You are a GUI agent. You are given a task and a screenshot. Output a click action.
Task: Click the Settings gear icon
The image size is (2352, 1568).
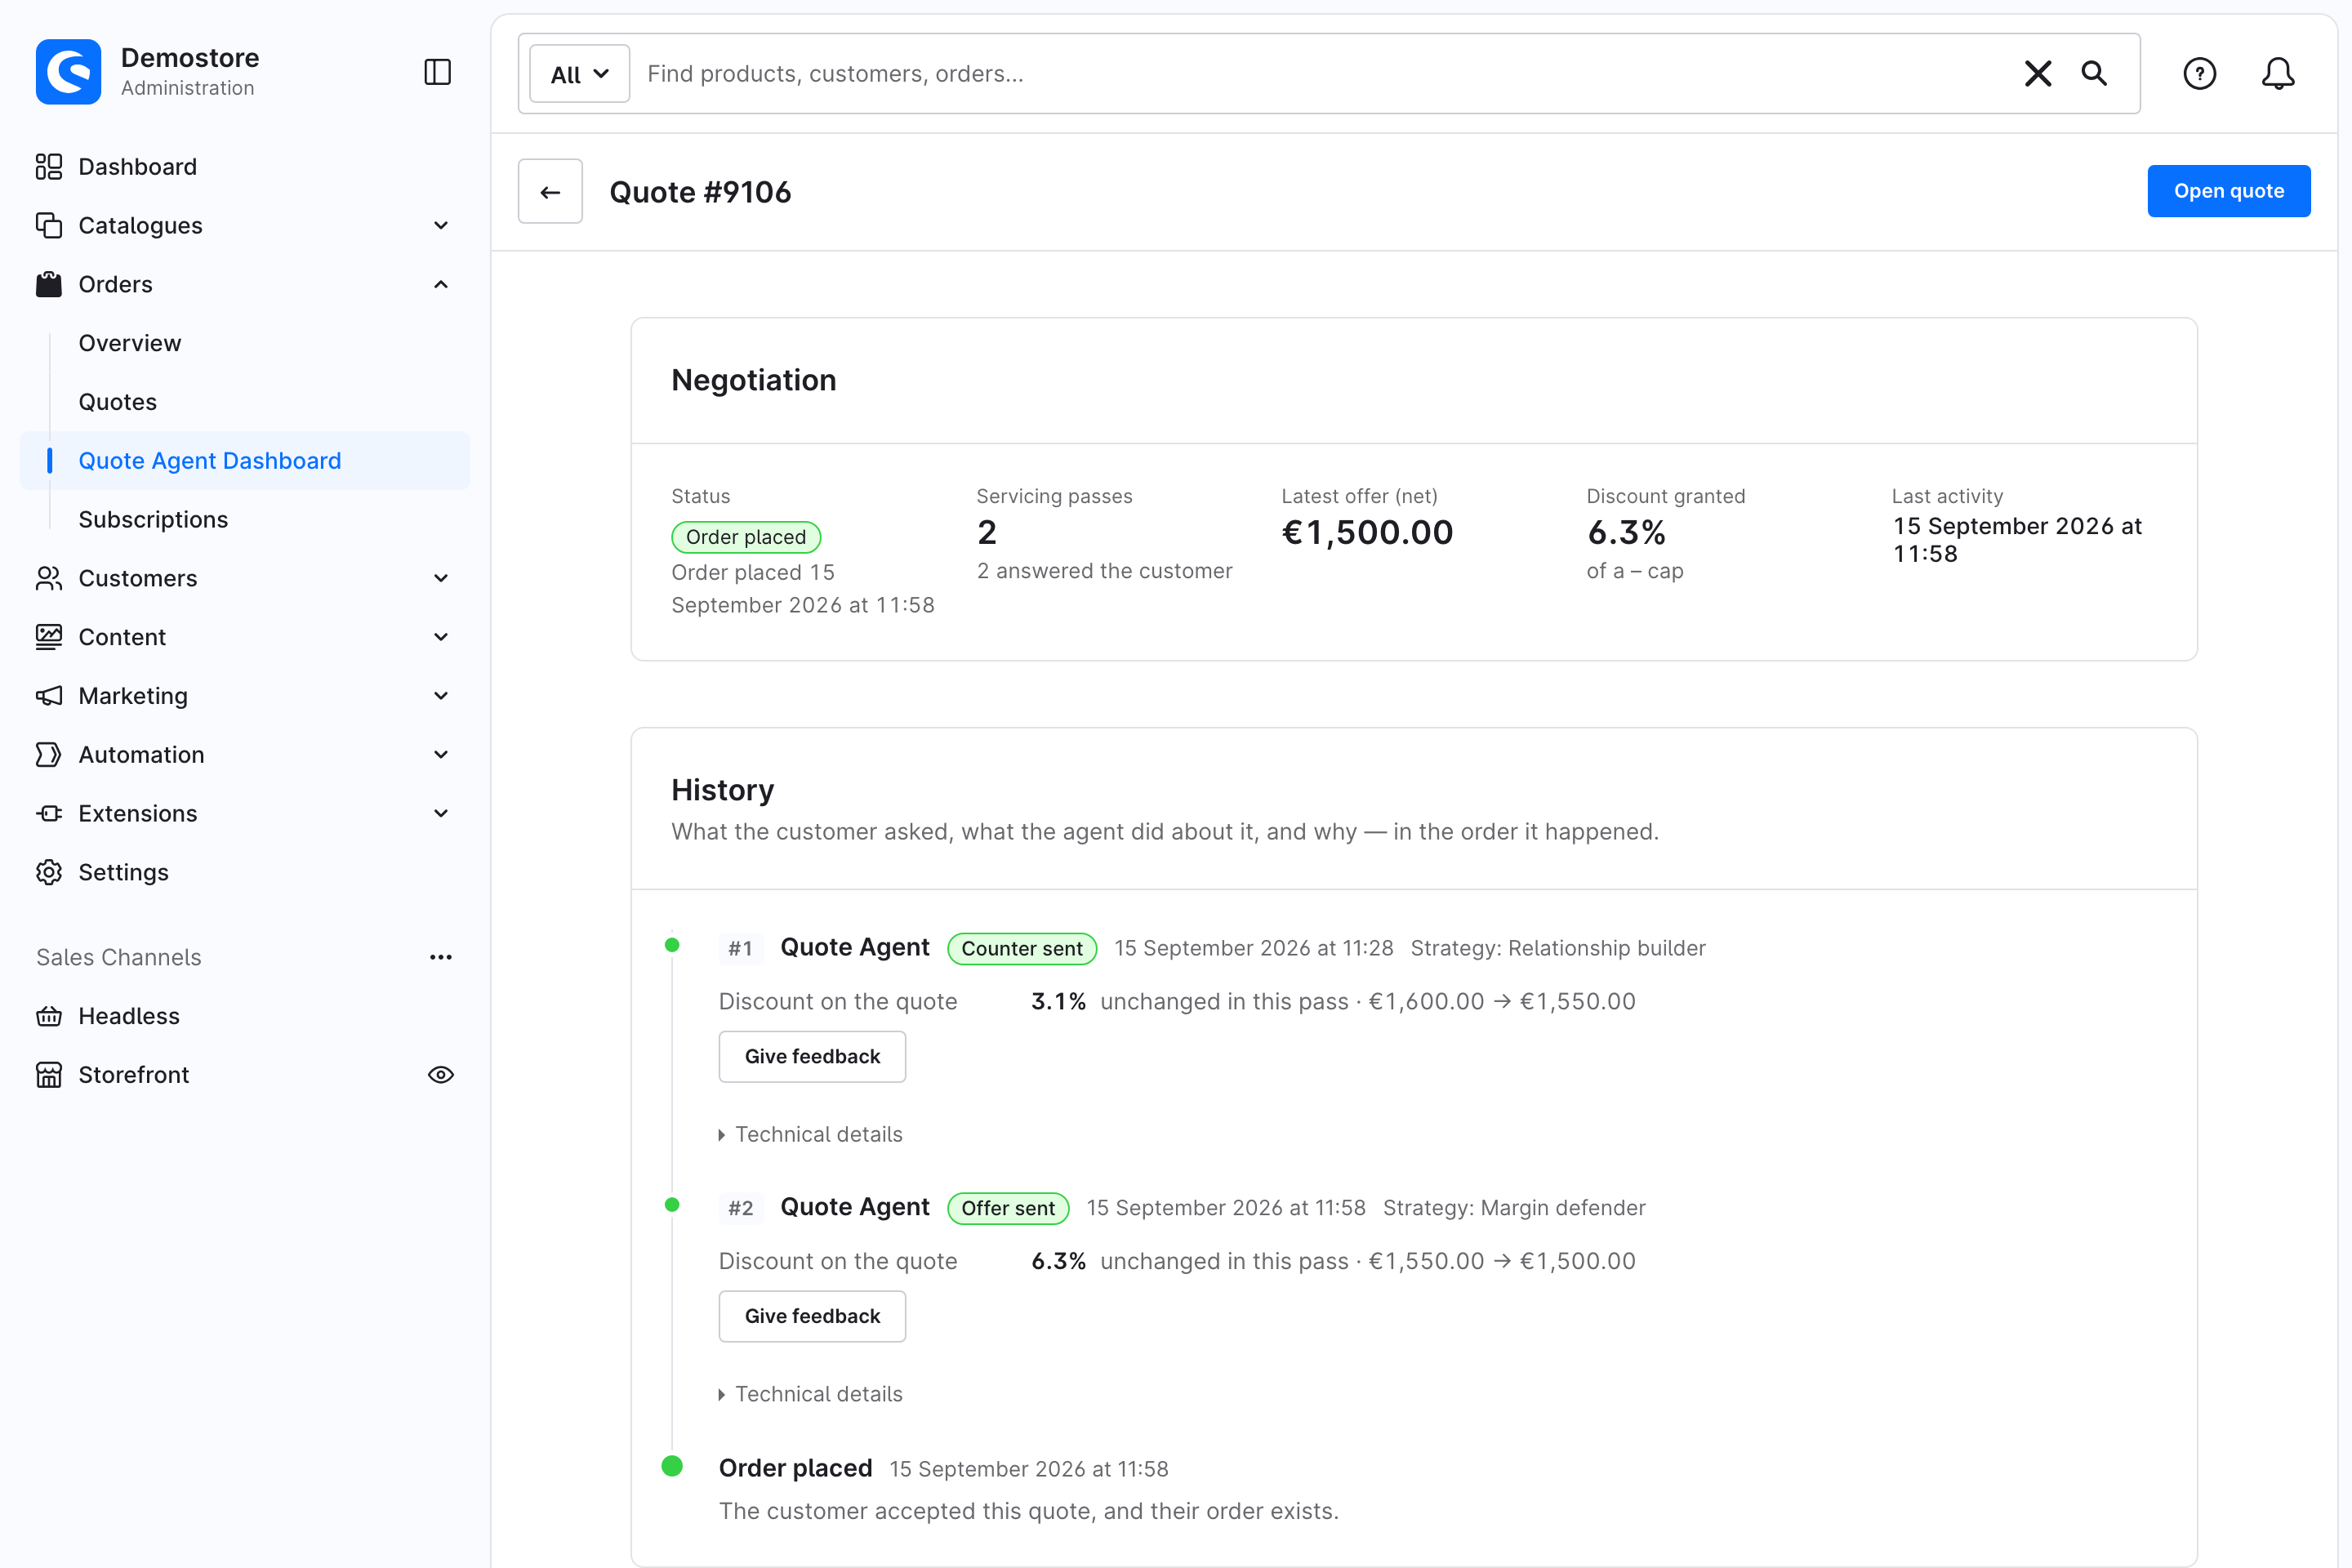pyautogui.click(x=49, y=872)
